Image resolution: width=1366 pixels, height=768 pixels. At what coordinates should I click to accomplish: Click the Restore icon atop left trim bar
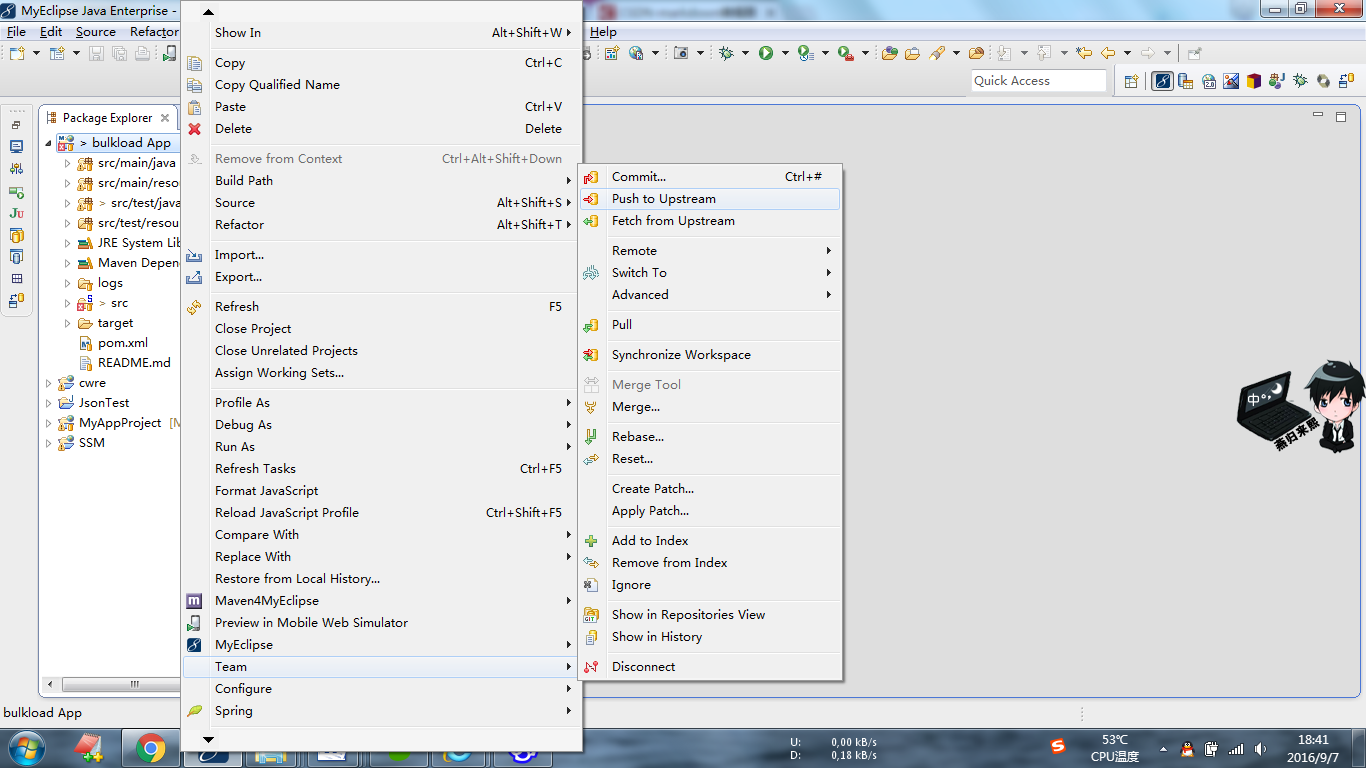[x=16, y=125]
